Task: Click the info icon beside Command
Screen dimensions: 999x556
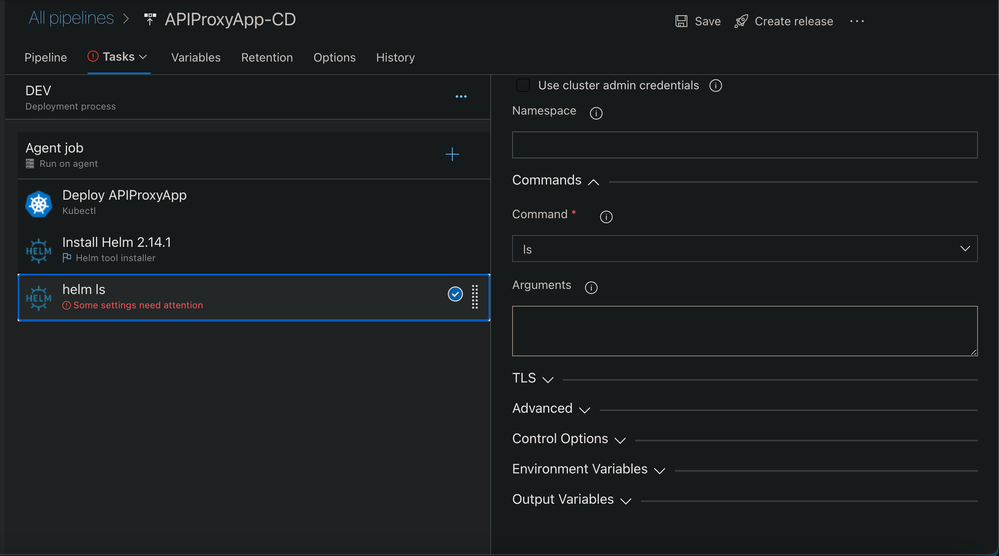Action: coord(606,217)
